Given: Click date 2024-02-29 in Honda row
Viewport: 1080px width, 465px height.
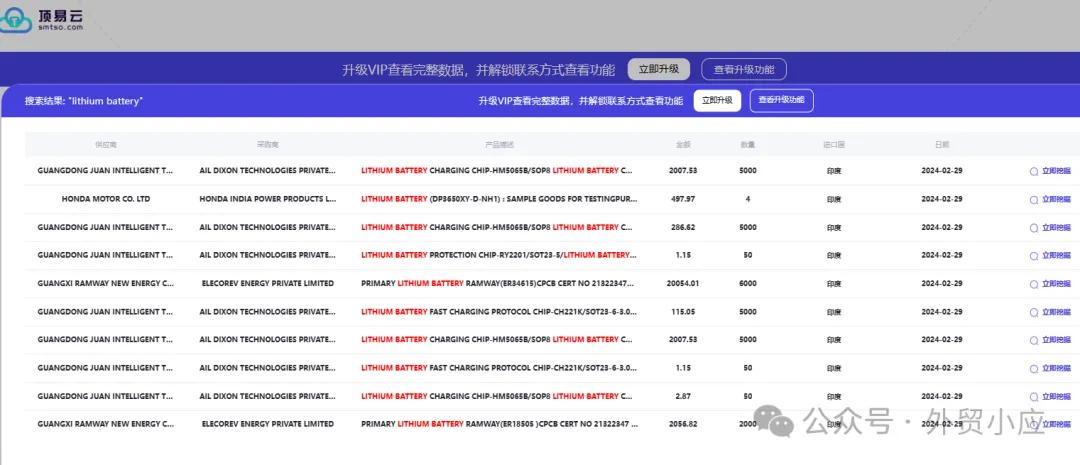Looking at the screenshot, I should pos(942,199).
